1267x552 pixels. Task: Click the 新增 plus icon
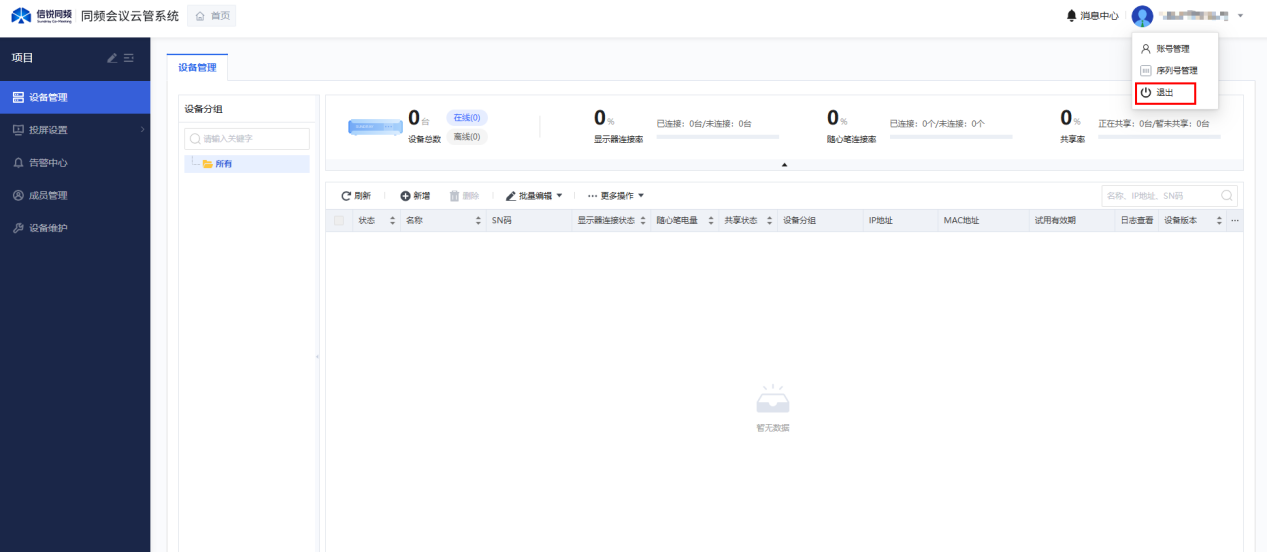pyautogui.click(x=406, y=196)
